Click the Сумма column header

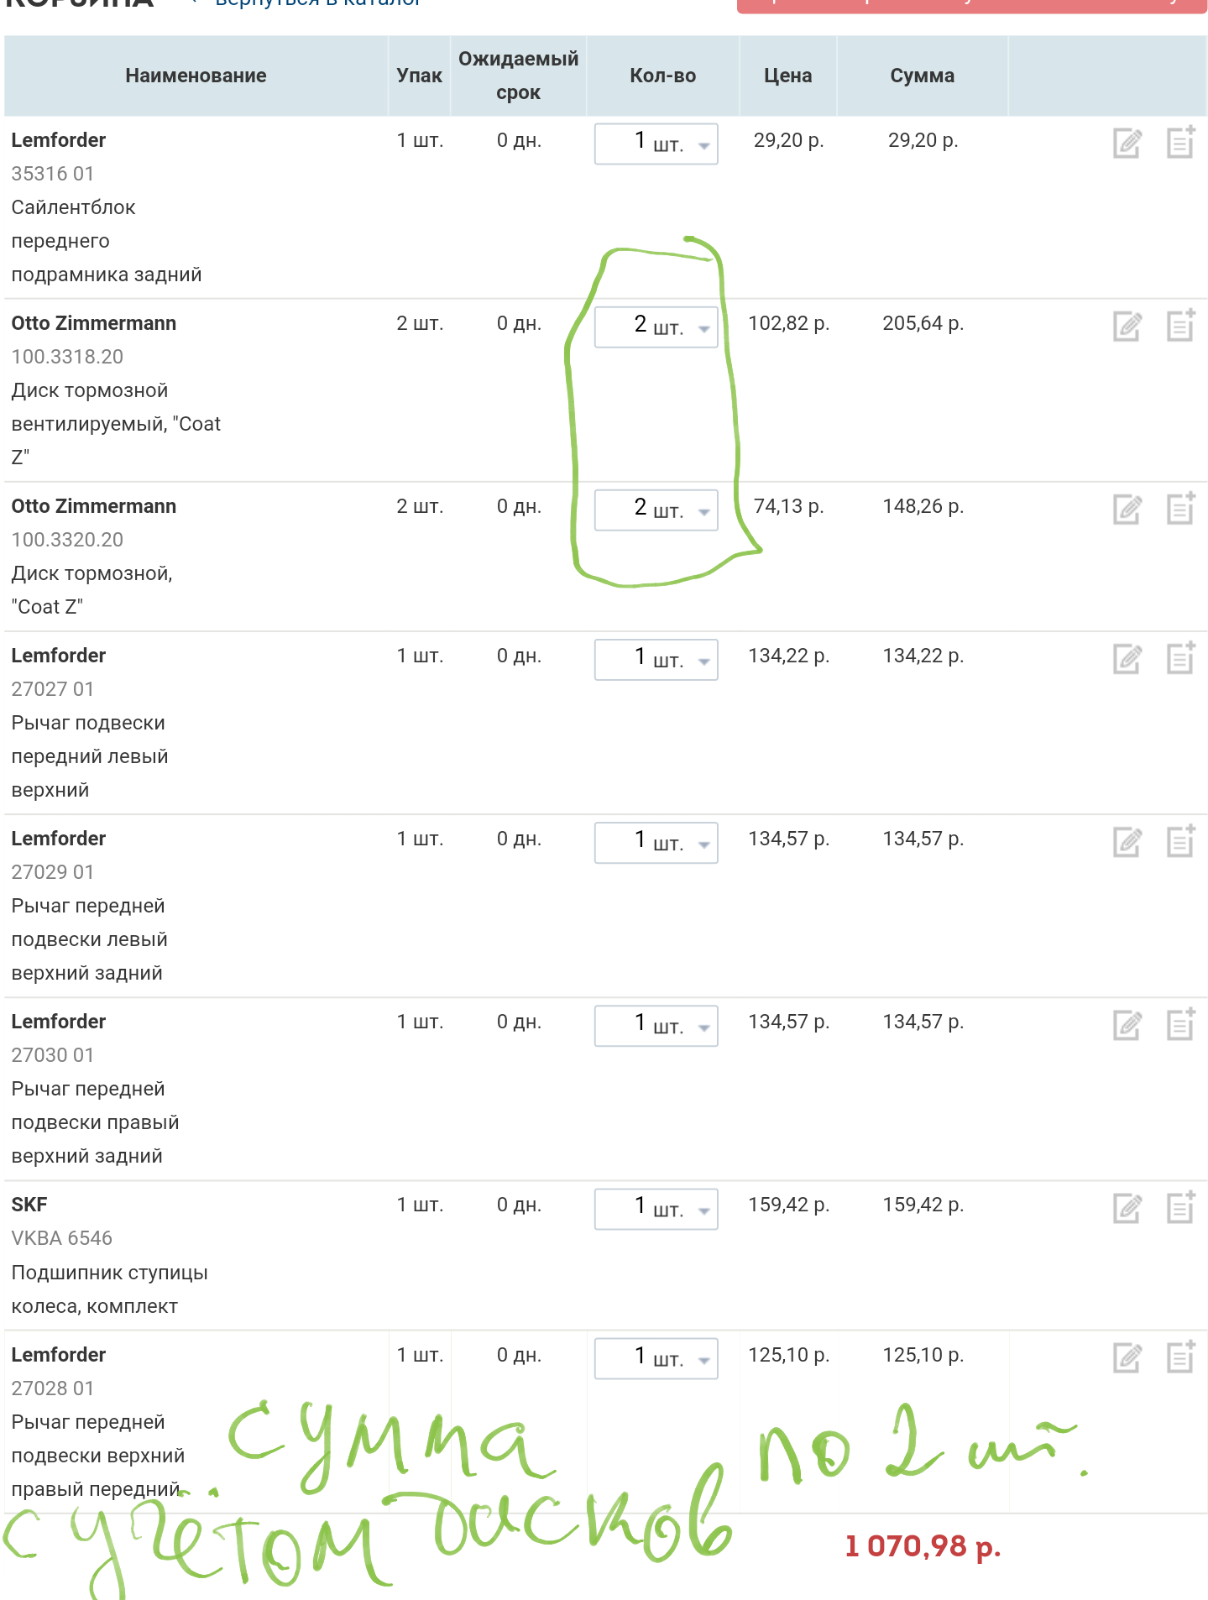(922, 76)
